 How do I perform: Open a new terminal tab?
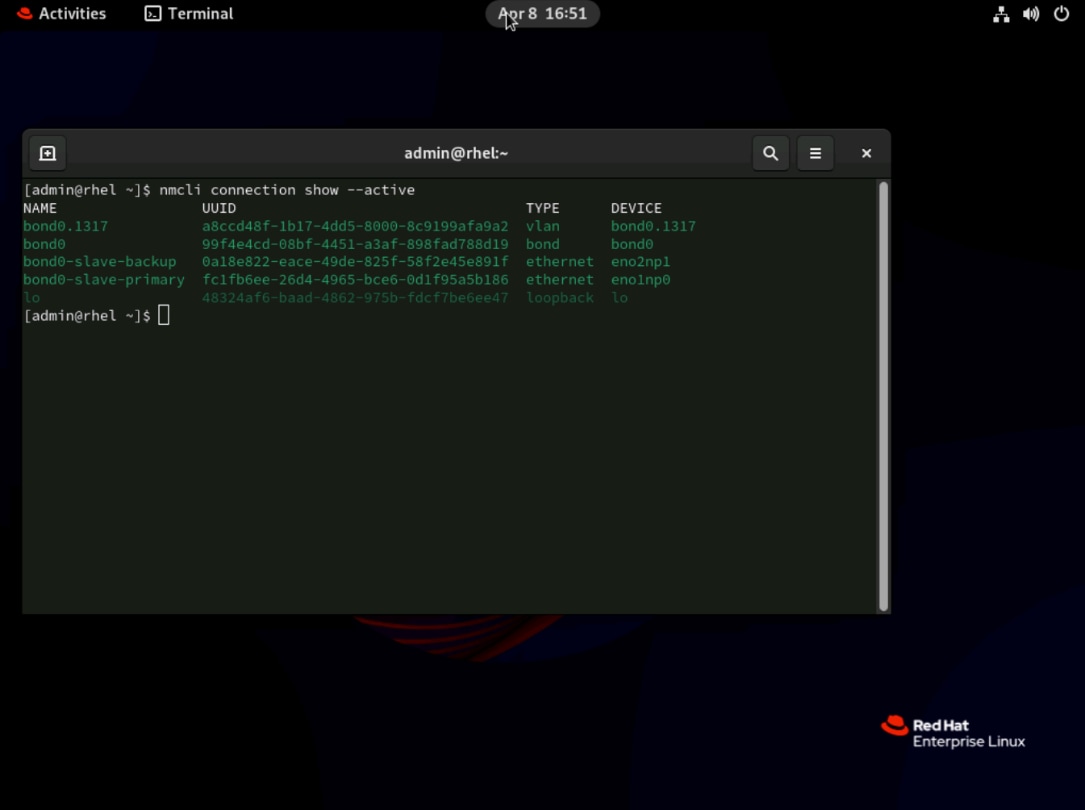click(x=48, y=153)
